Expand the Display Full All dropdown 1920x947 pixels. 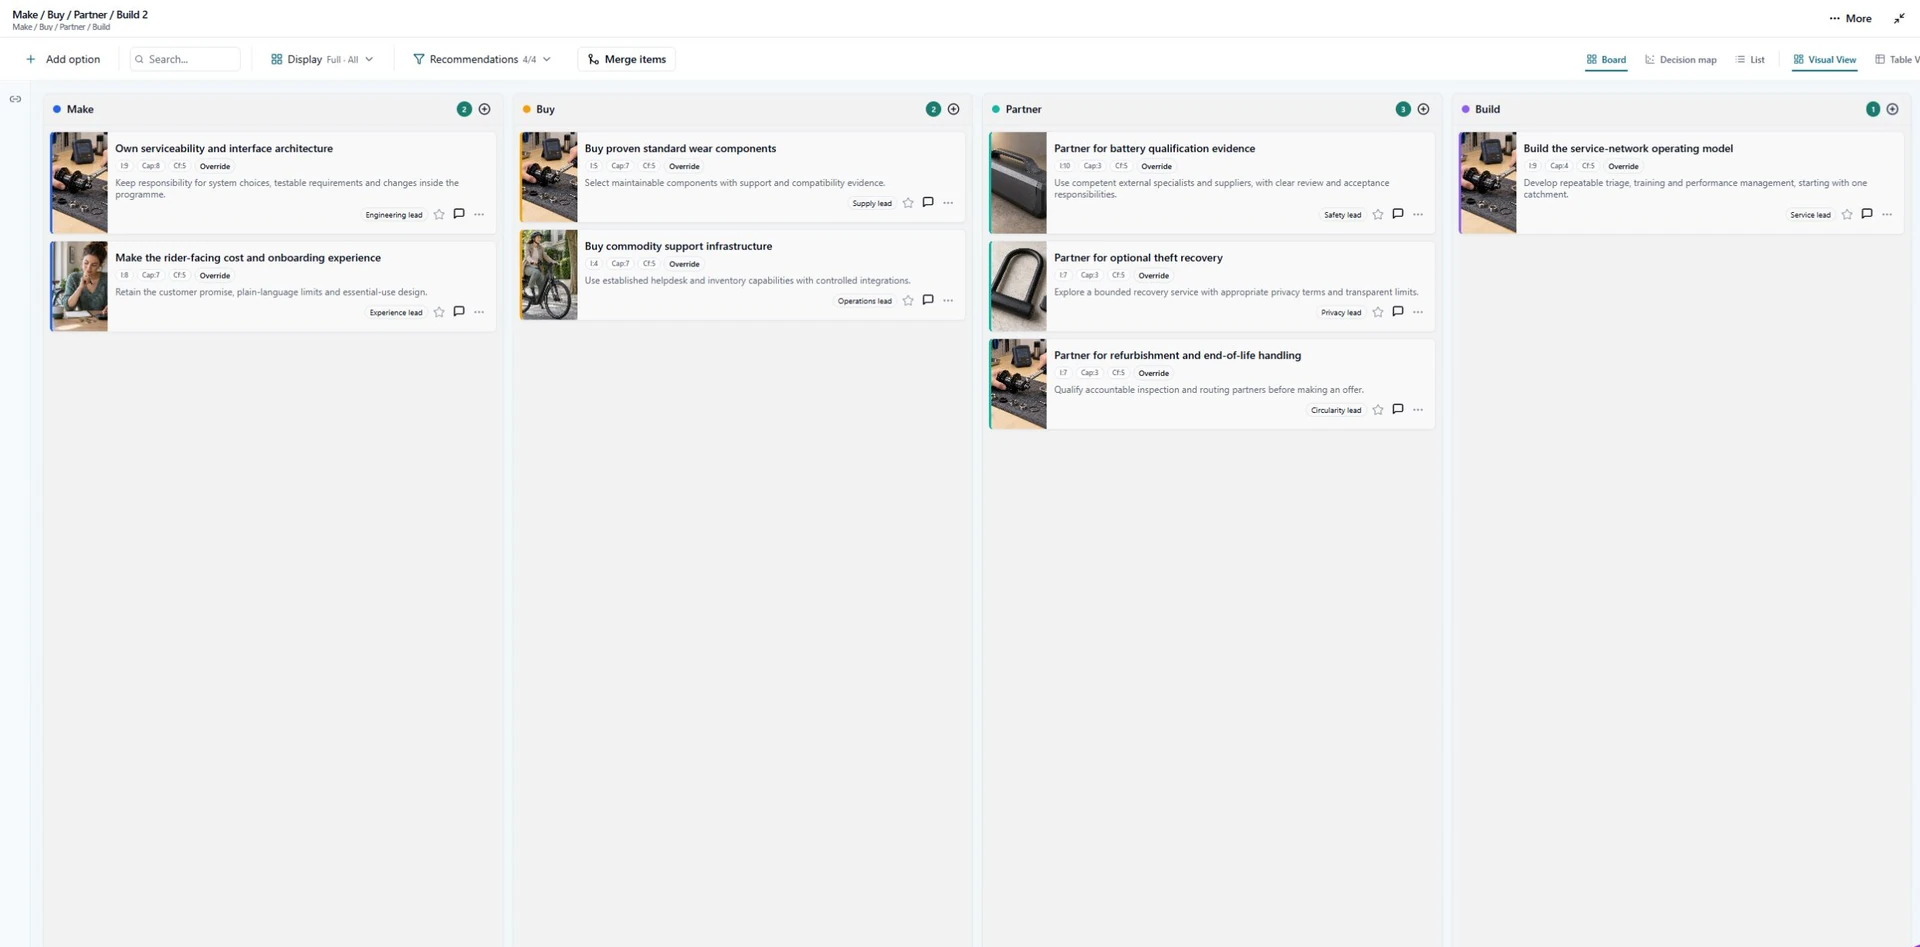[x=322, y=59]
